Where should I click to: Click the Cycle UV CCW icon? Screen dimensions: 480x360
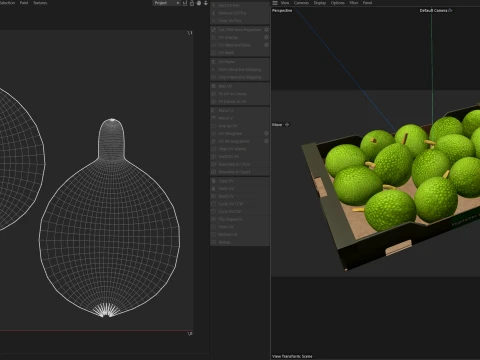click(214, 204)
